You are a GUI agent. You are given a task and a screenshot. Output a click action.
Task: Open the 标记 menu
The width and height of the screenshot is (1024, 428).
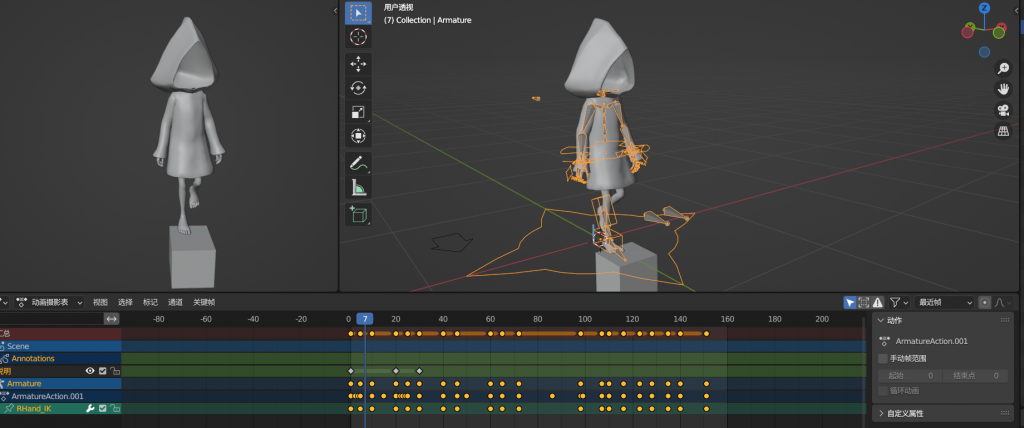click(150, 303)
